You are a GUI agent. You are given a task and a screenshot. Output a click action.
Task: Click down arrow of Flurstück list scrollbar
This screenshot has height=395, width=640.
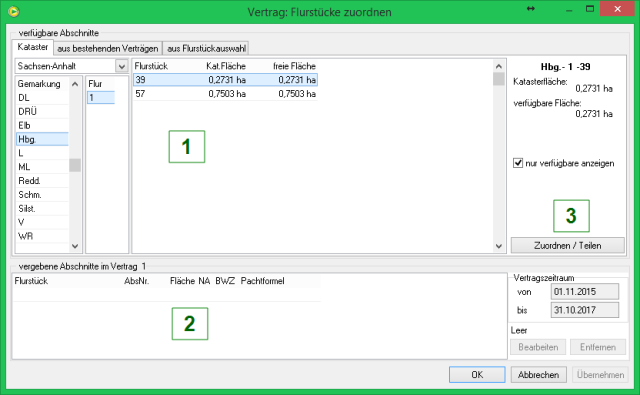click(499, 246)
